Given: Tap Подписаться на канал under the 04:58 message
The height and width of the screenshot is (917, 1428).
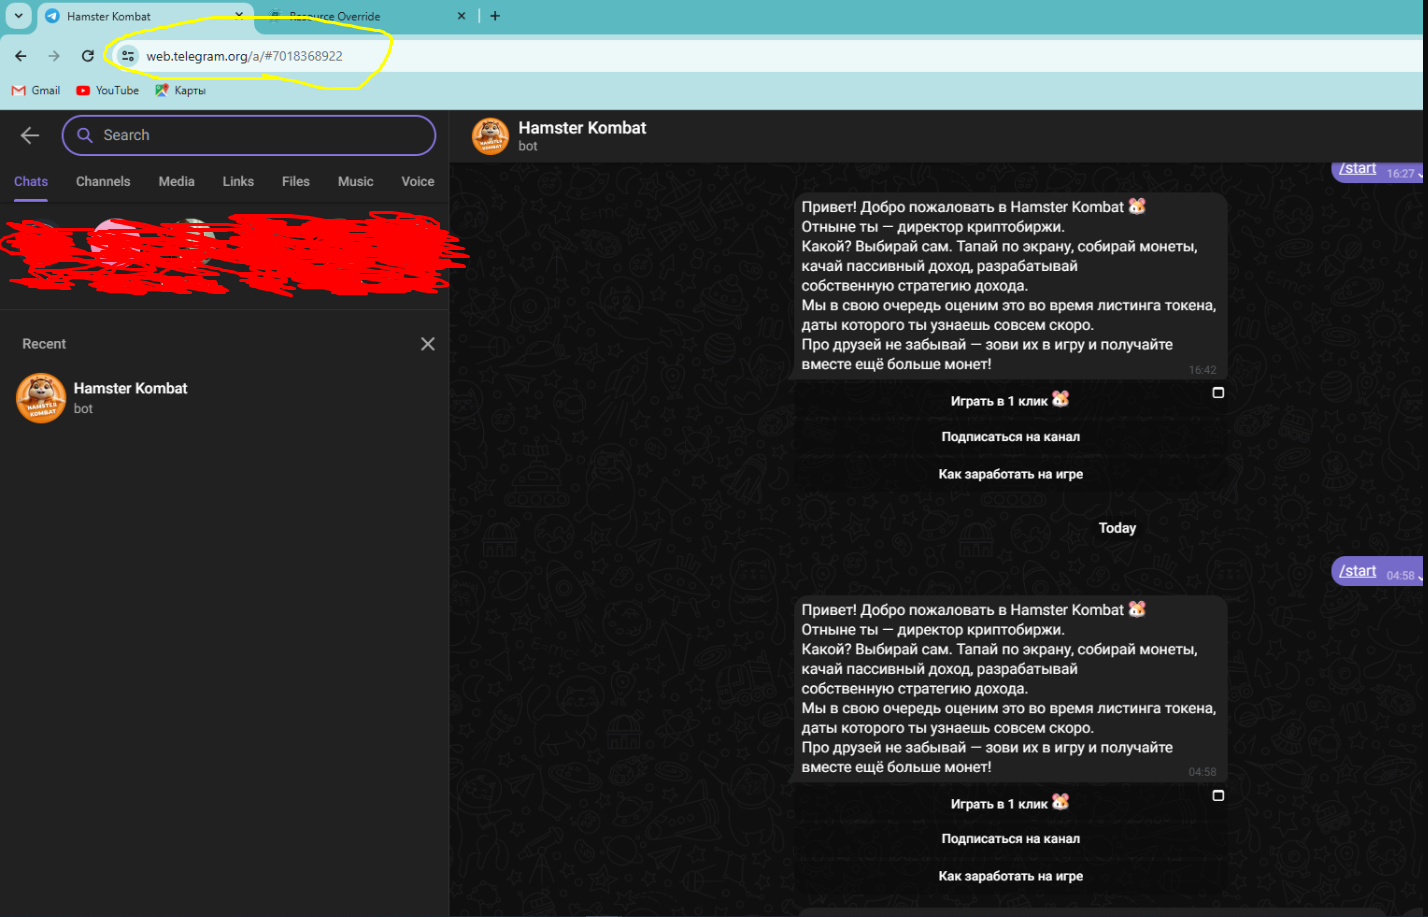Looking at the screenshot, I should click(1011, 839).
